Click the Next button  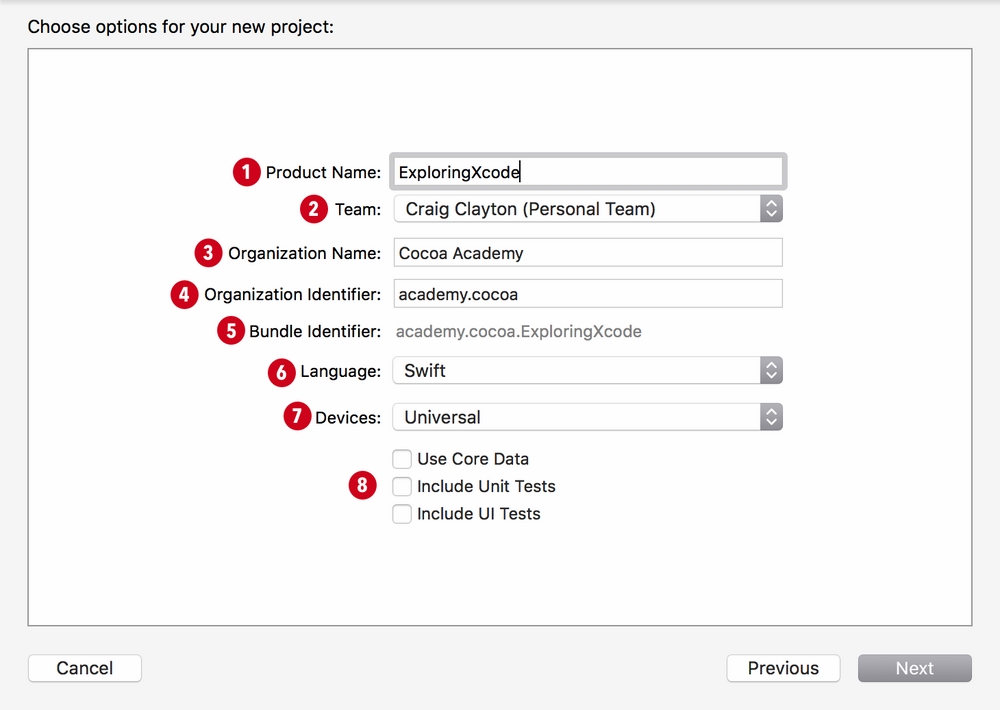915,668
